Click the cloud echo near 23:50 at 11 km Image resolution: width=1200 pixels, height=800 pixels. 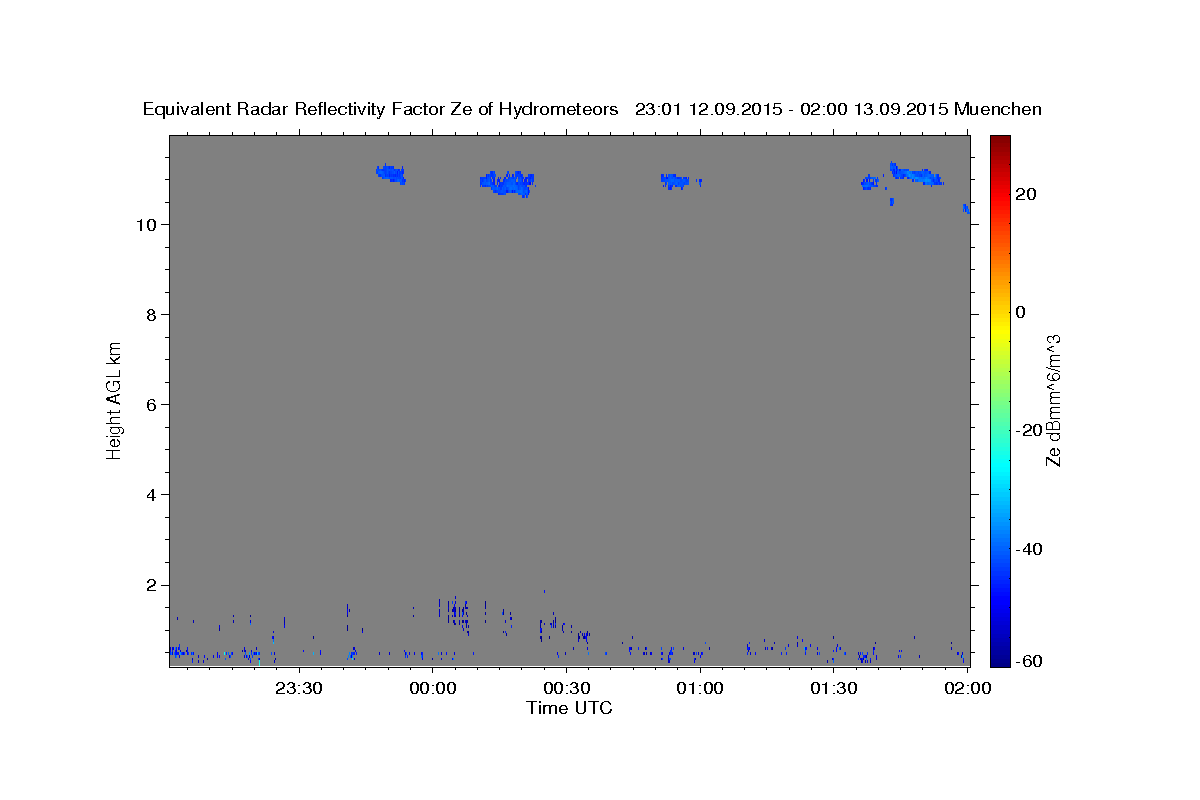tap(391, 174)
